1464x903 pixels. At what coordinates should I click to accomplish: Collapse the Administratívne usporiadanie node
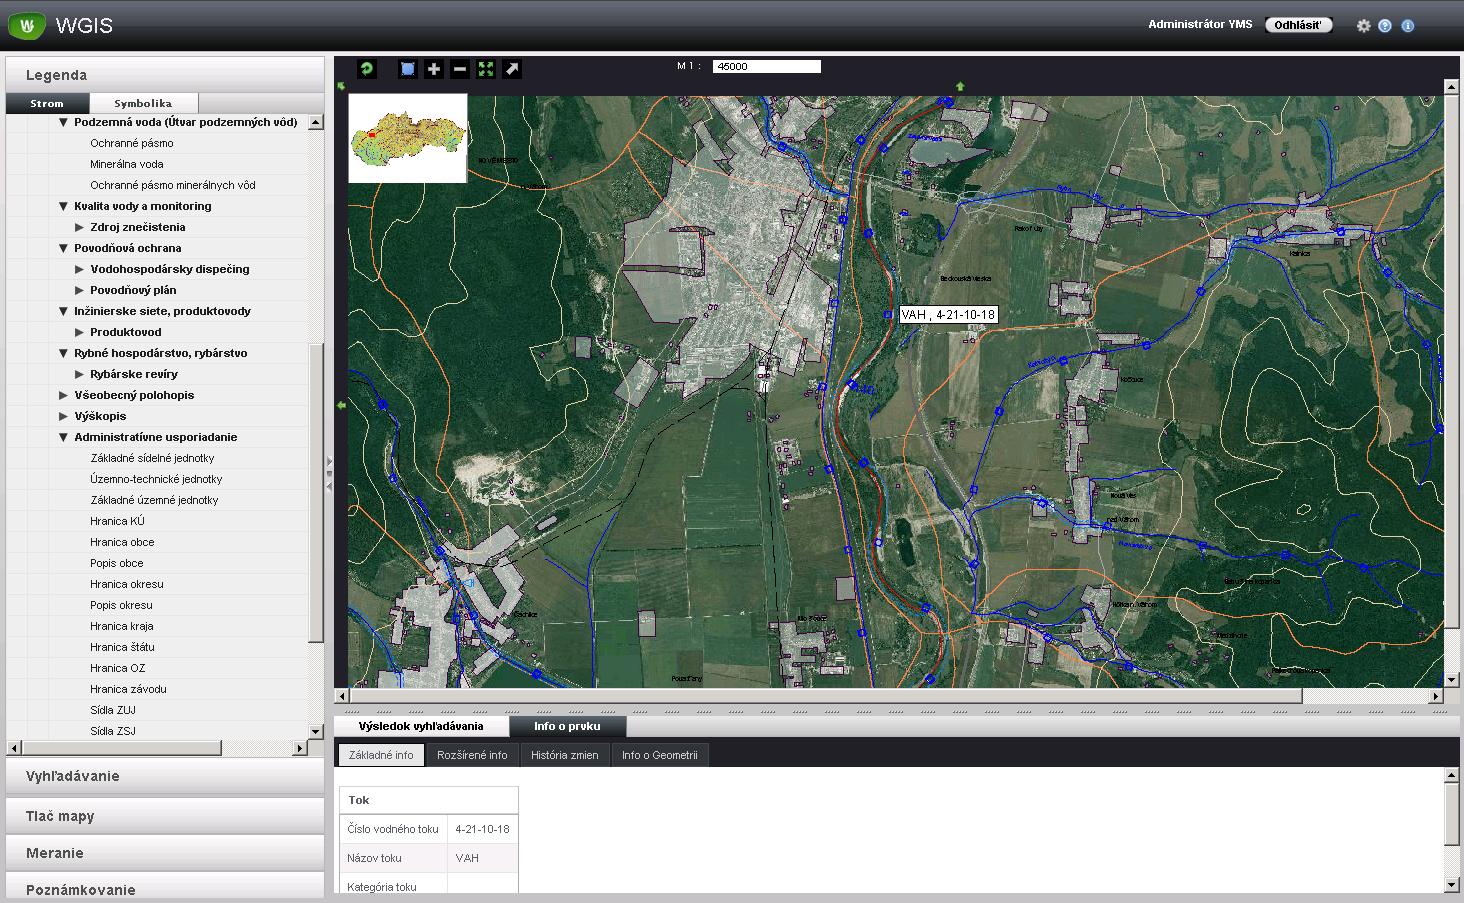point(64,437)
